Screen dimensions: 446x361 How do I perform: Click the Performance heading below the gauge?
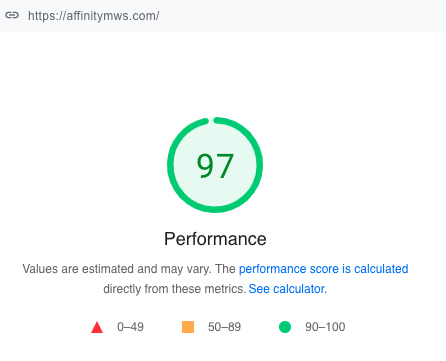215,239
